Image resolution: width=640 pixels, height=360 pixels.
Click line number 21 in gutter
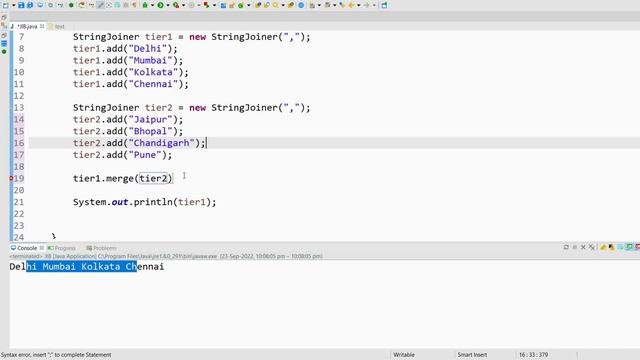point(19,202)
